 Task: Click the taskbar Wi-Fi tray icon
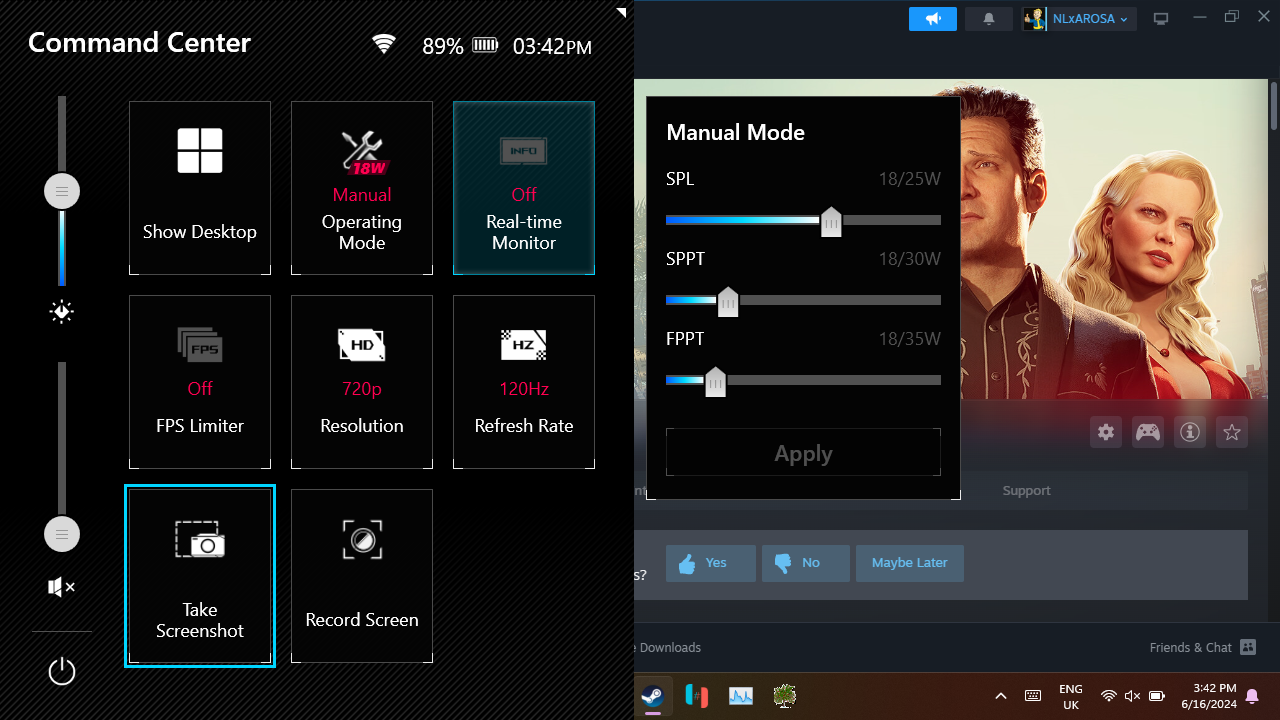(1108, 696)
